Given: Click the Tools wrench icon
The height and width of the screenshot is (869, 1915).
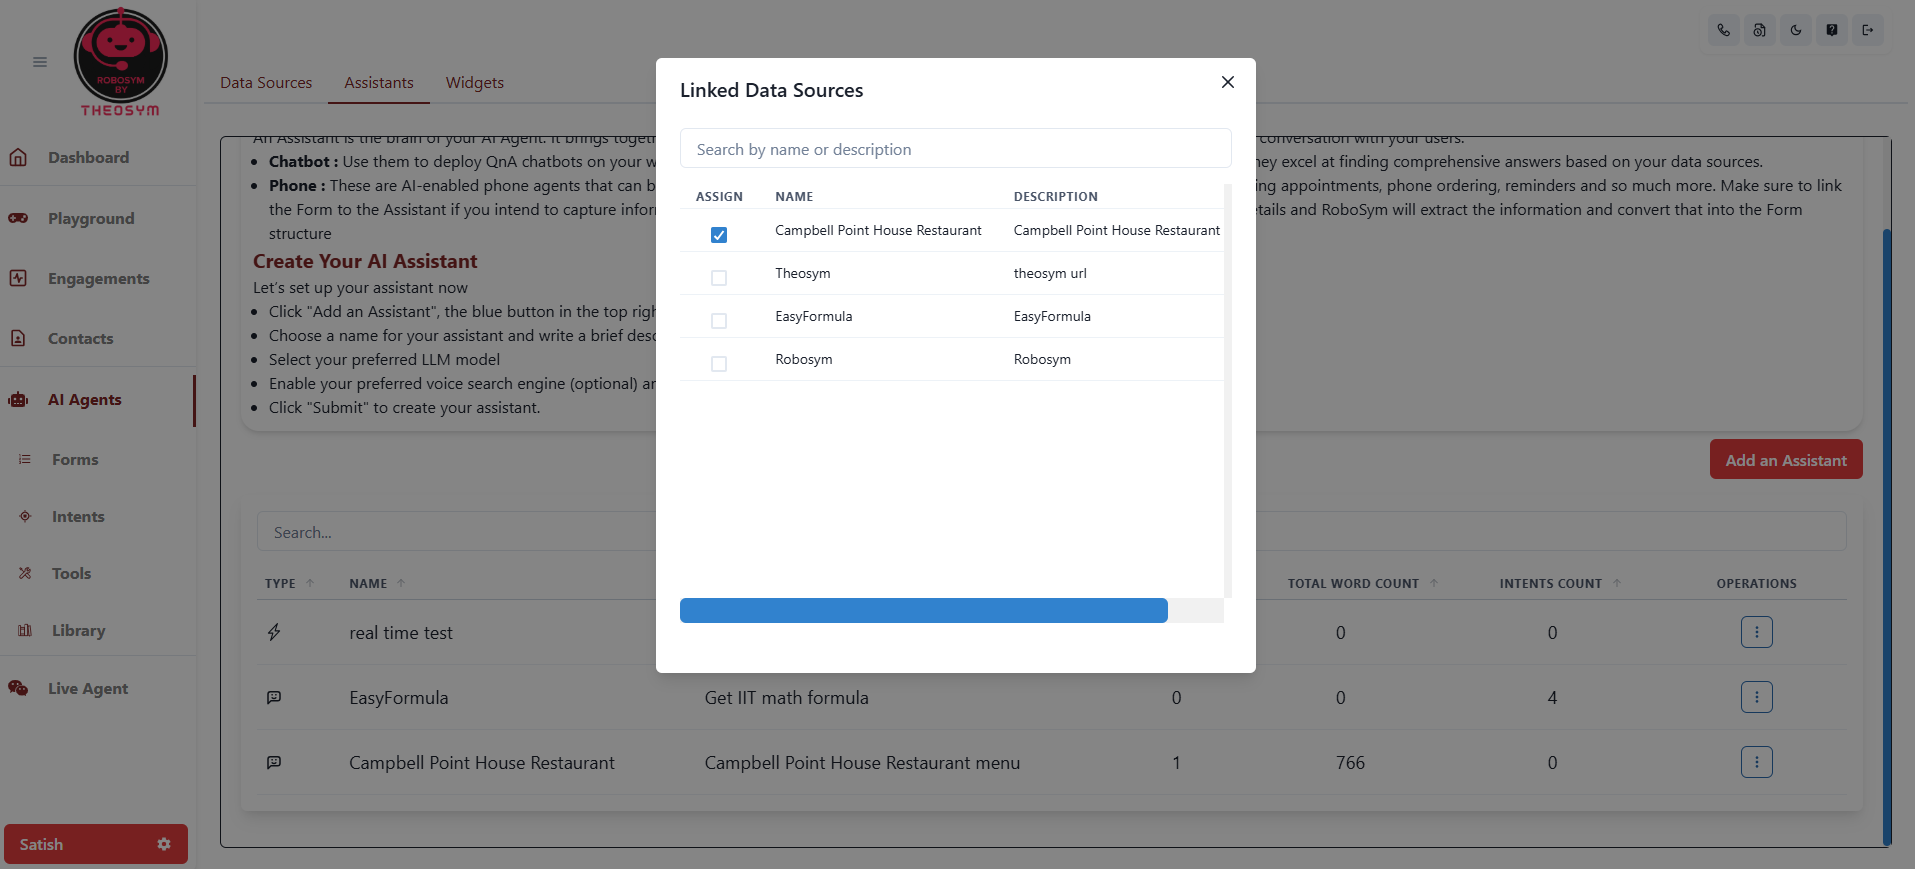Looking at the screenshot, I should pos(25,573).
